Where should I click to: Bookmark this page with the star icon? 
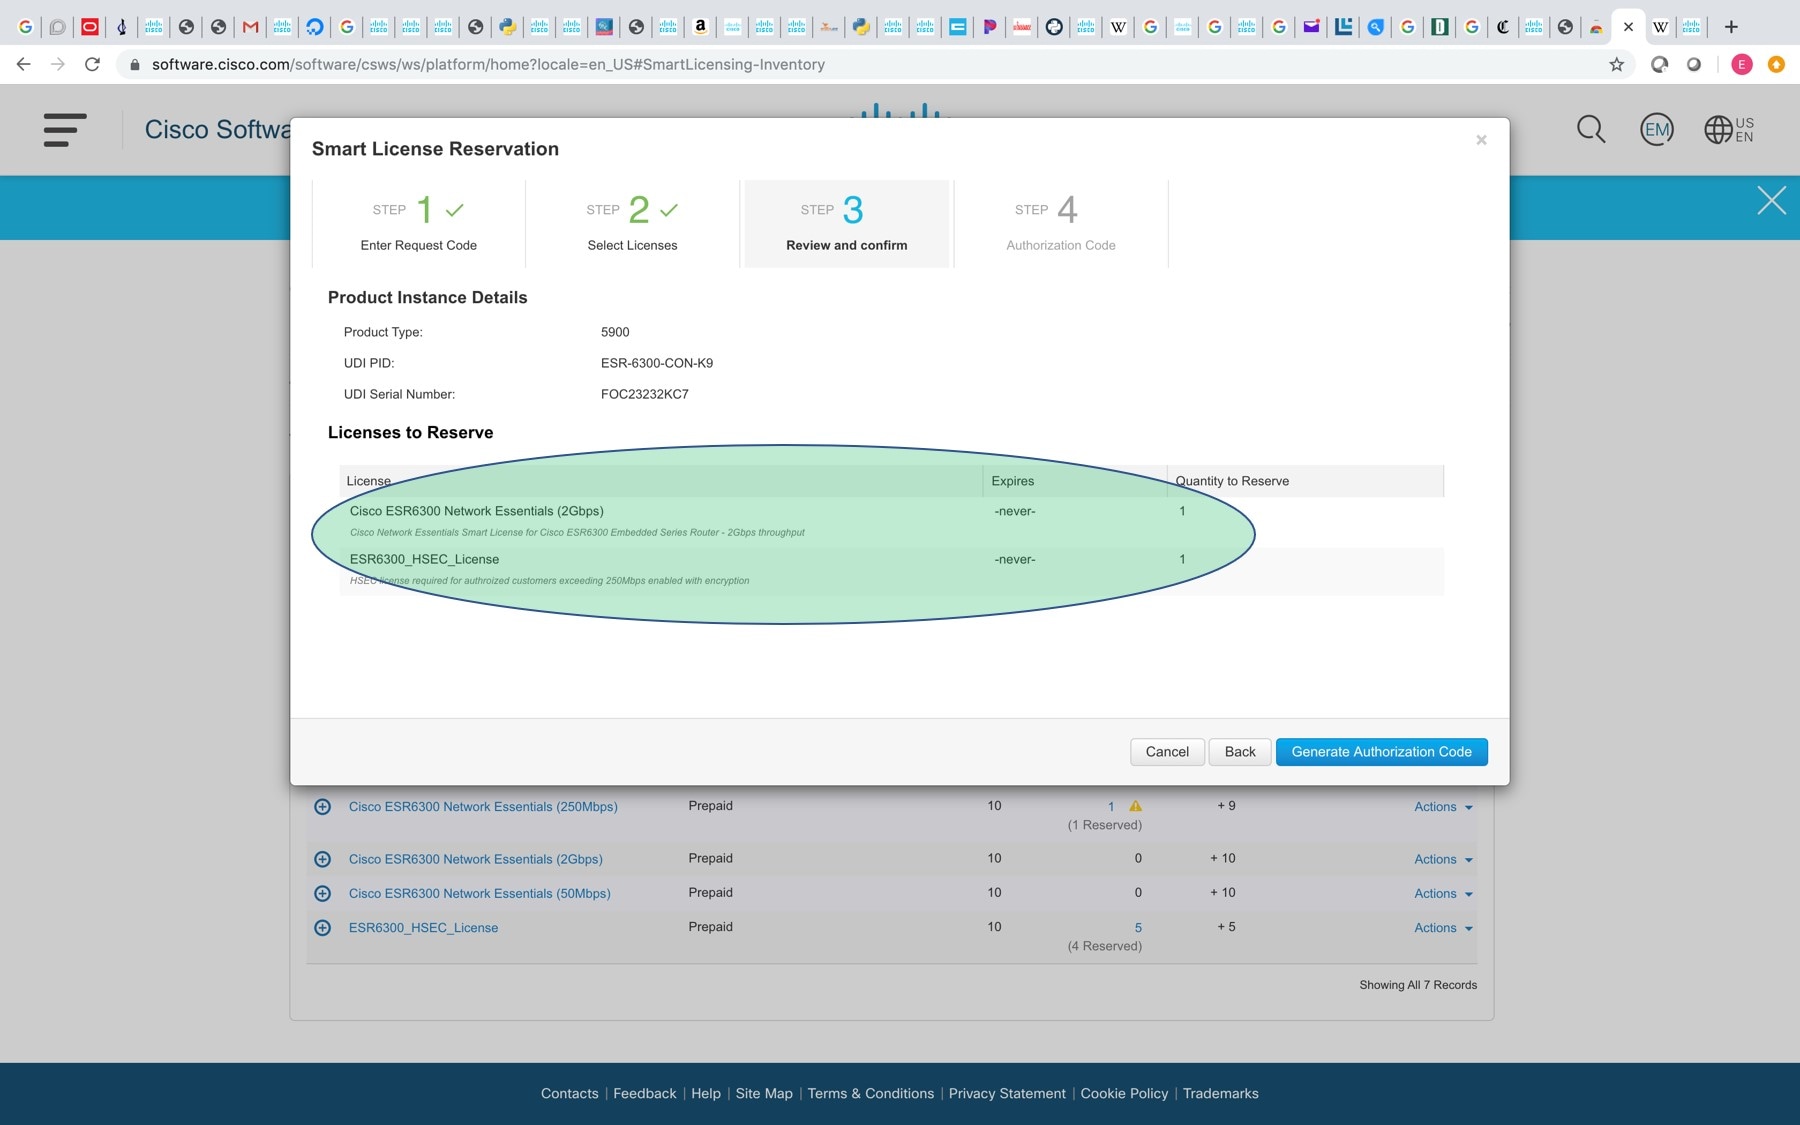(x=1616, y=64)
